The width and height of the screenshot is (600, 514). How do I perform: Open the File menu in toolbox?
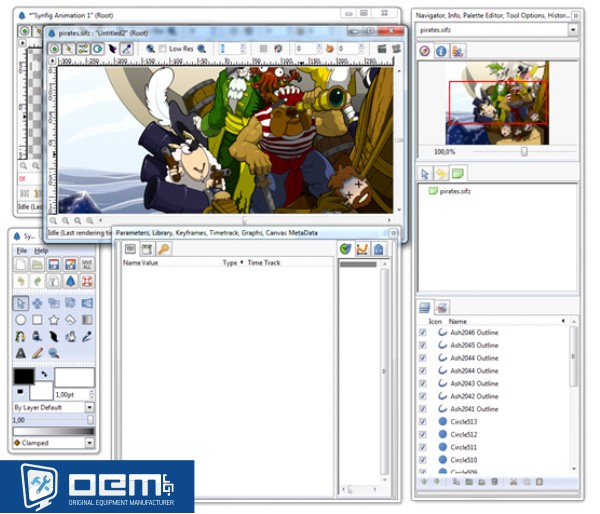[x=21, y=251]
